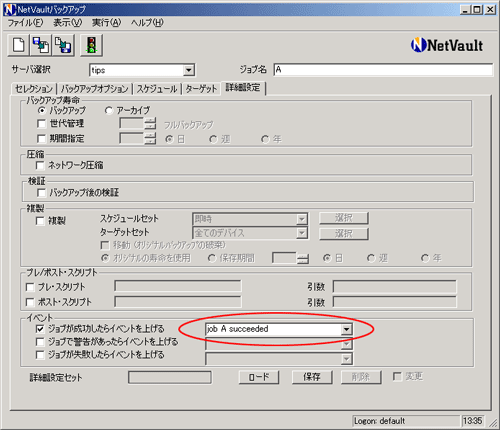Check the 世代管理 checkbox
The height and width of the screenshot is (430, 500).
pyautogui.click(x=41, y=124)
